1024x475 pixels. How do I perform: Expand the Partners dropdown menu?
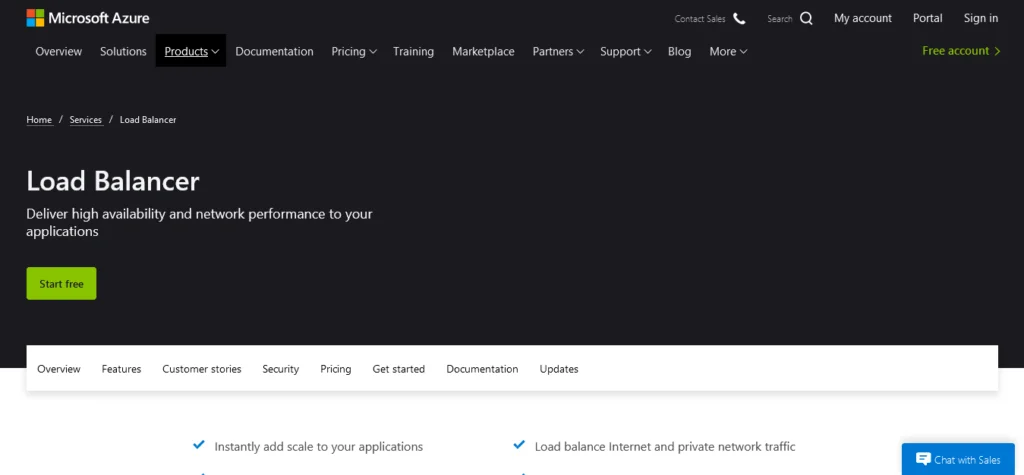pyautogui.click(x=558, y=52)
